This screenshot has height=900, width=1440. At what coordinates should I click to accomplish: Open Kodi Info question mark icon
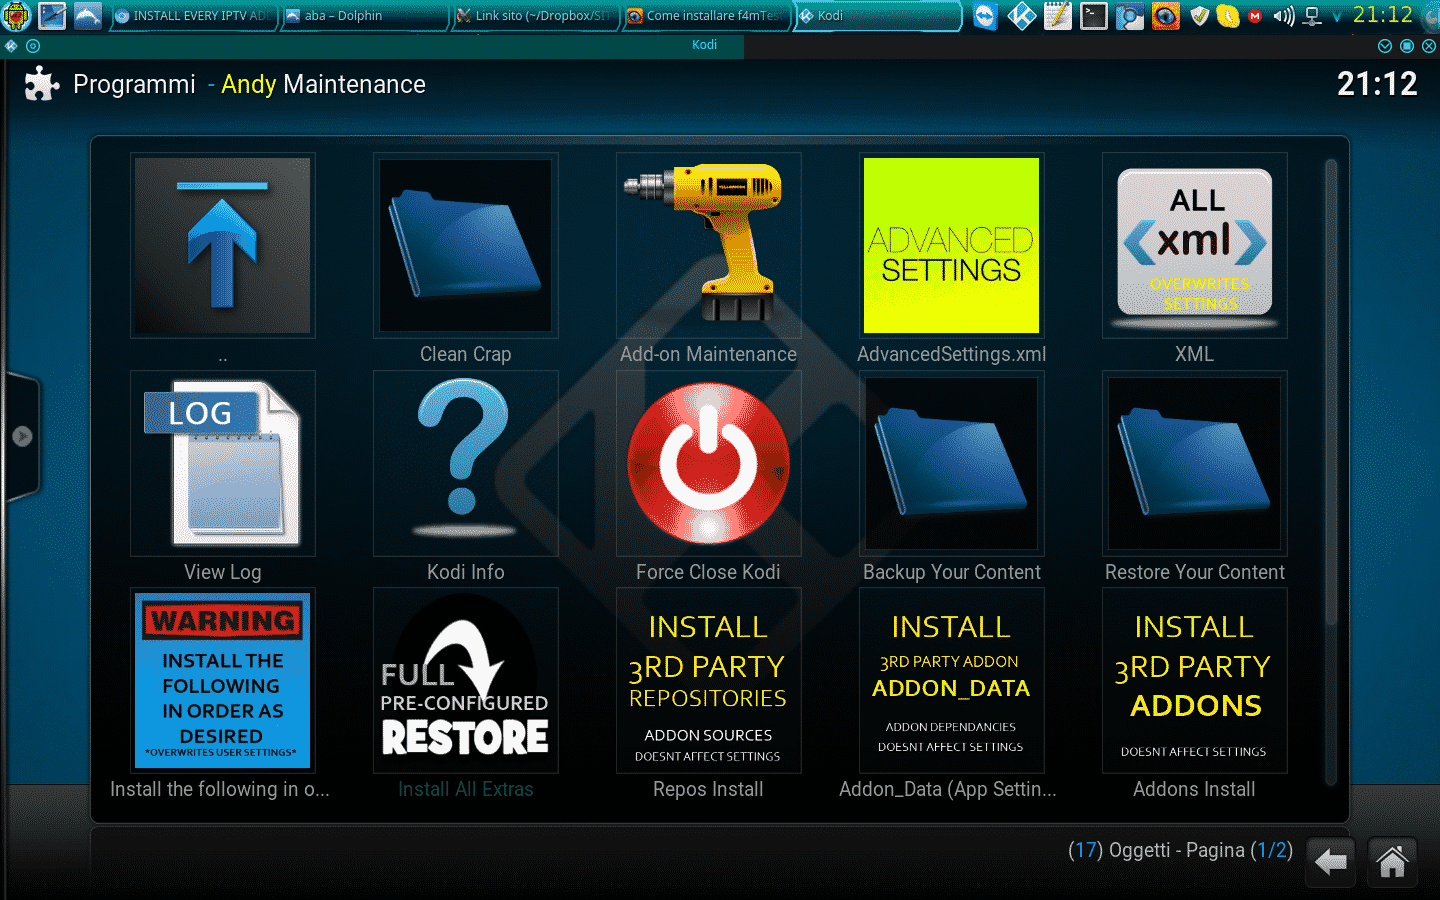coord(466,463)
